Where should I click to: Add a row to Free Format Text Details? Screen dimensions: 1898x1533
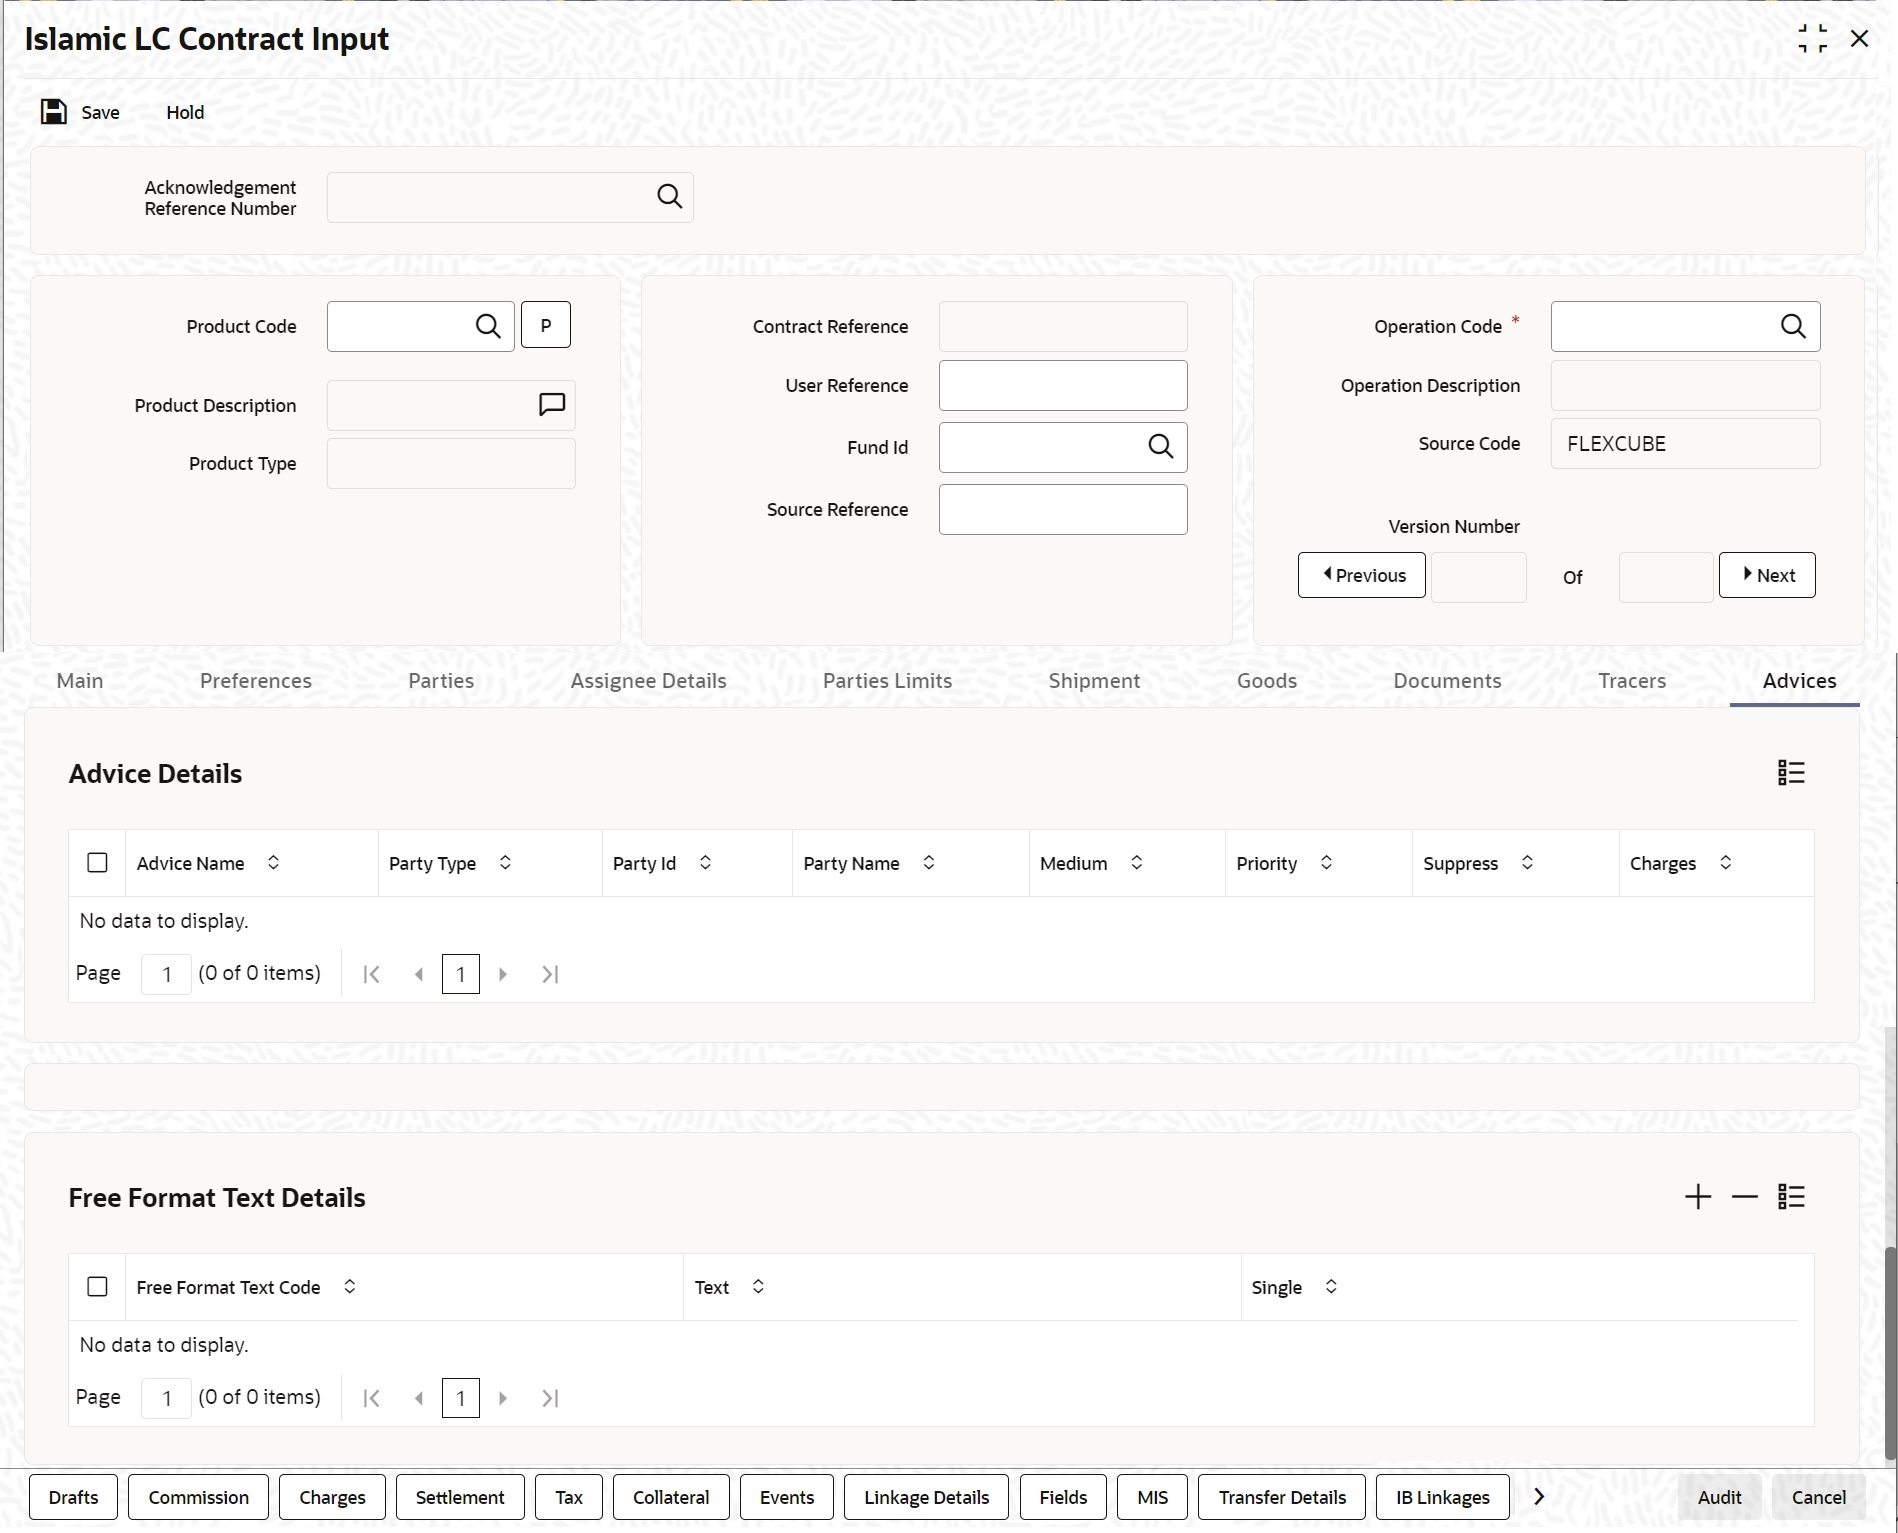[x=1698, y=1197]
